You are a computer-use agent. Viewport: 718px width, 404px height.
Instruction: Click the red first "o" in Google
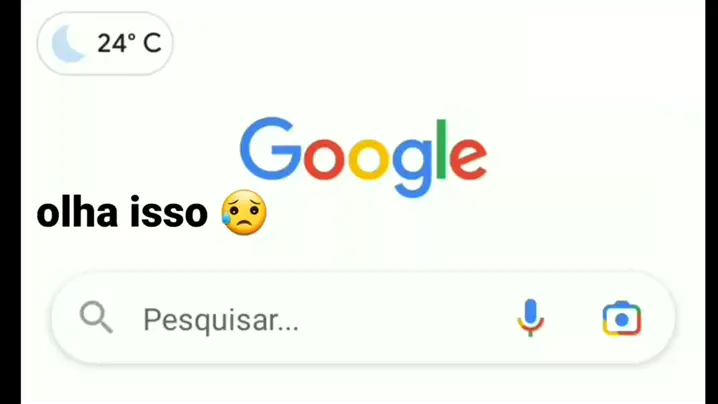pyautogui.click(x=324, y=159)
